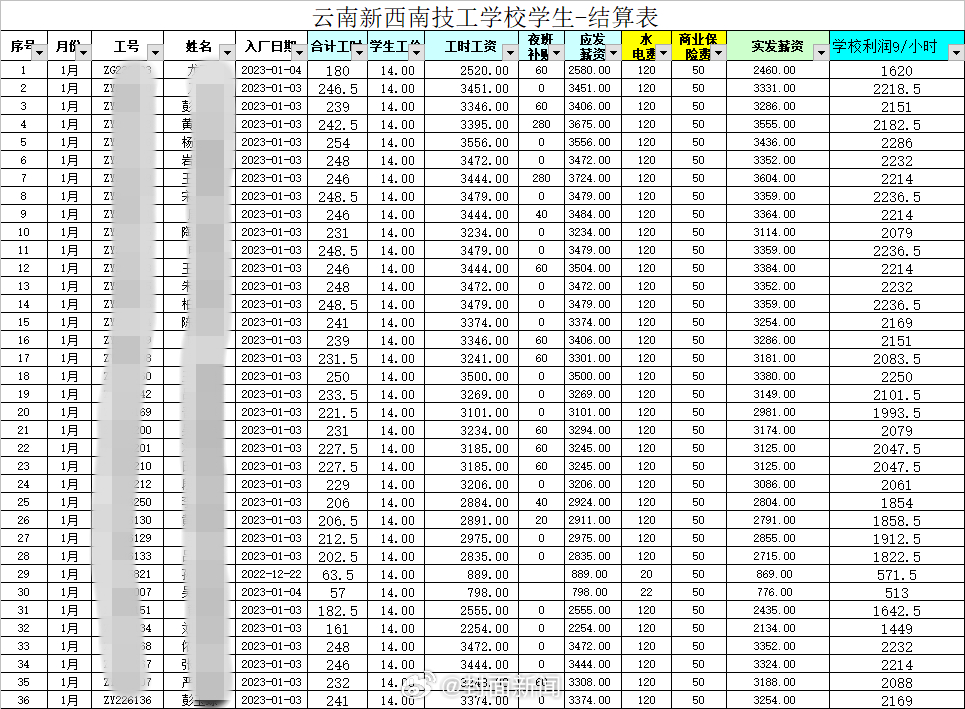The height and width of the screenshot is (709, 965).
Task: Open the filter dropdown for 学校利润9/小时 column
Action: 956,53
